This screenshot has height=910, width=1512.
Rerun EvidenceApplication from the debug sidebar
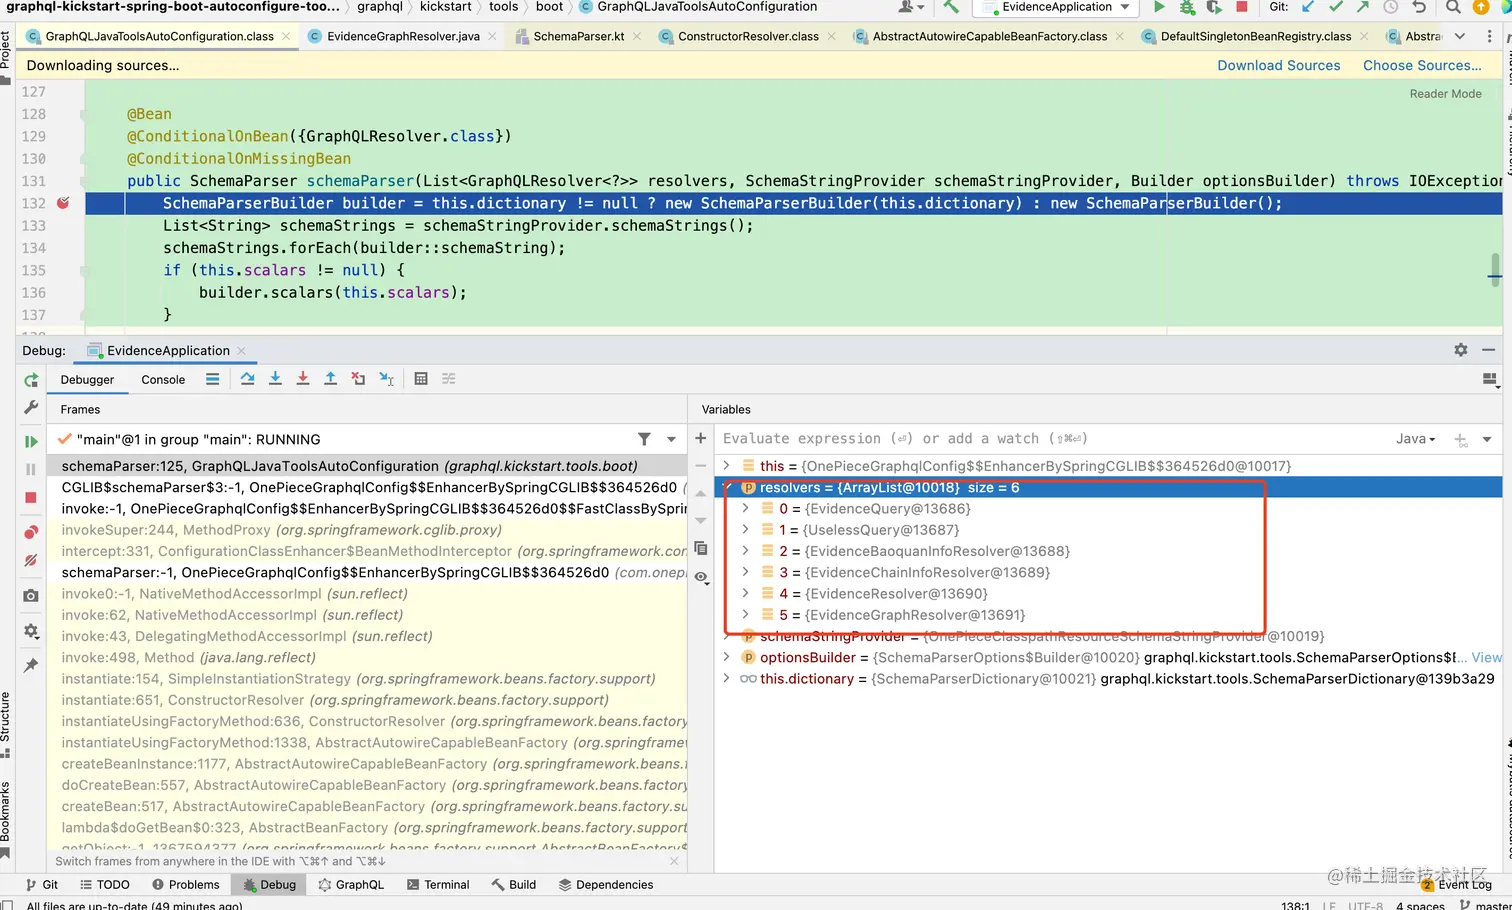(x=31, y=380)
